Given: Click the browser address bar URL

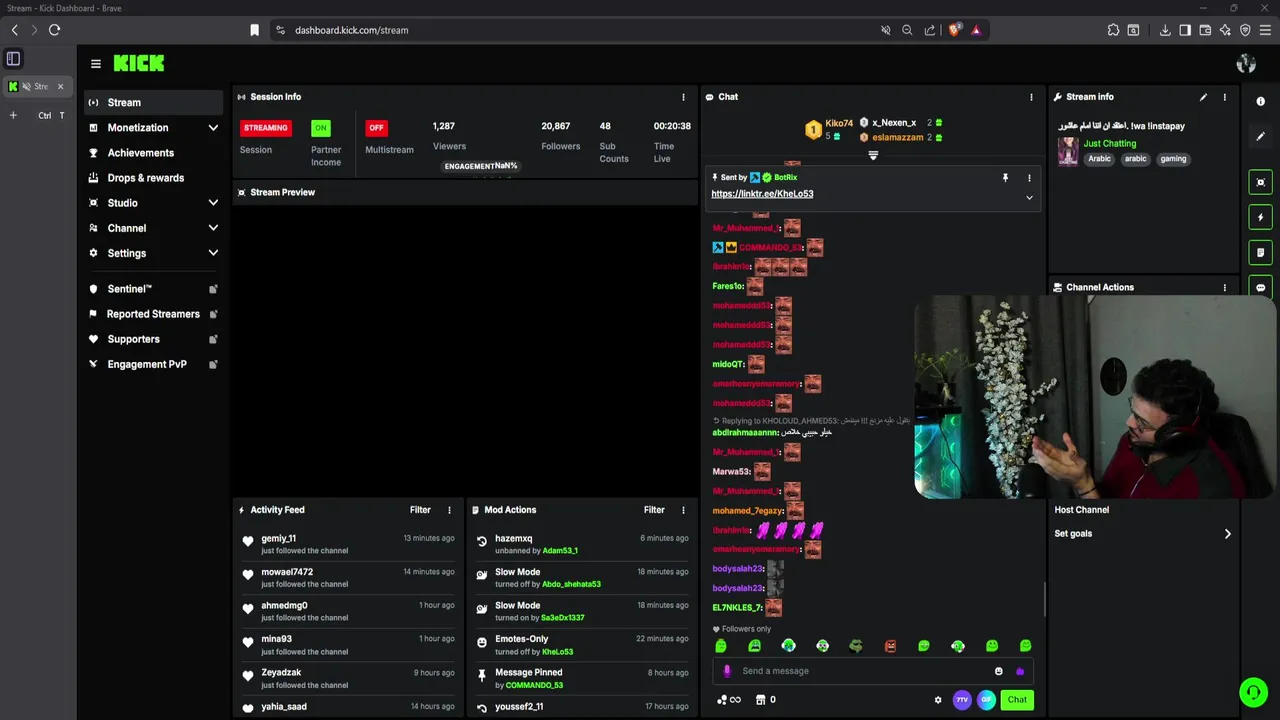Looking at the screenshot, I should coord(351,30).
